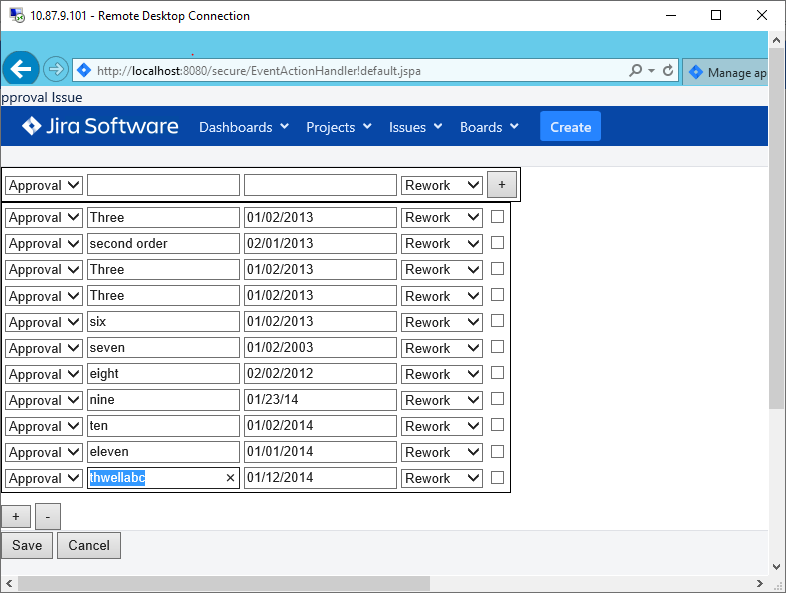
Task: Click the vertical scrollbar down arrow
Action: 776,567
